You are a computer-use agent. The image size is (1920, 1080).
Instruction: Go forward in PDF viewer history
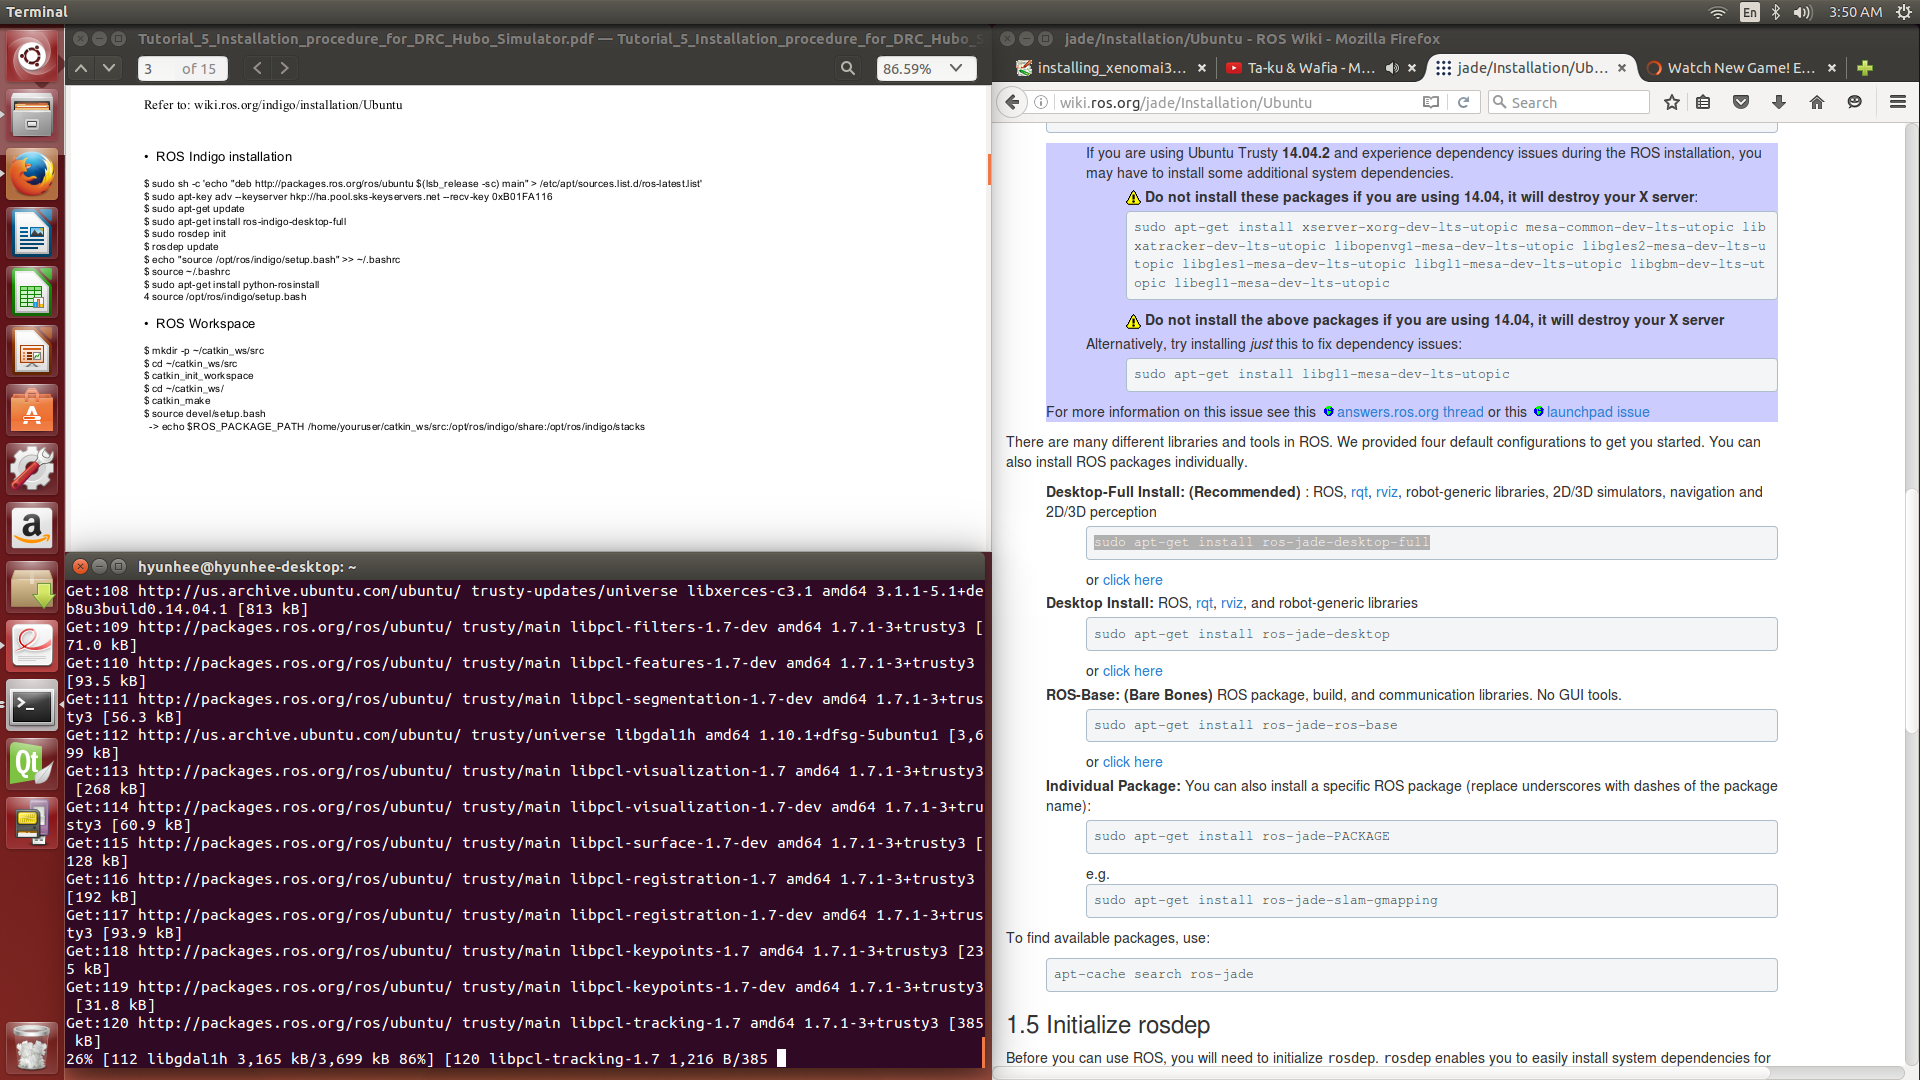[x=285, y=68]
